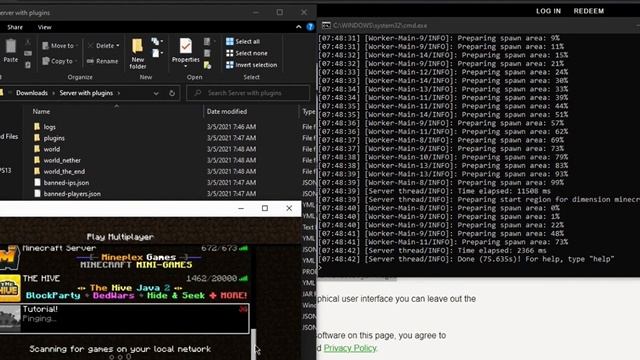Screen dimensions: 640x360
Task: Select the plugins folder
Action: click(x=54, y=138)
